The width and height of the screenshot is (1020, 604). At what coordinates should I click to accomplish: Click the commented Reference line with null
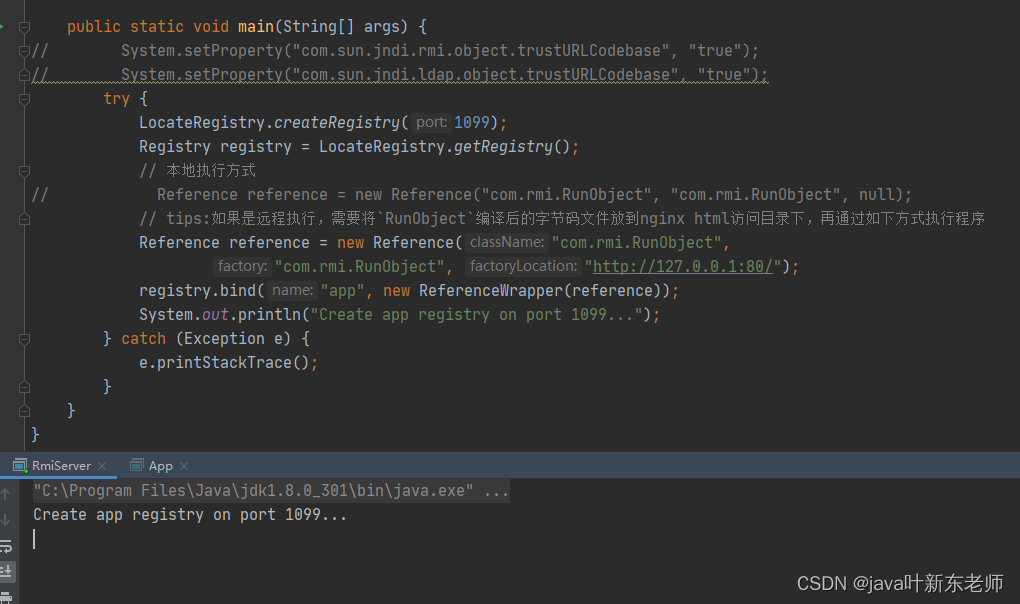(x=534, y=195)
